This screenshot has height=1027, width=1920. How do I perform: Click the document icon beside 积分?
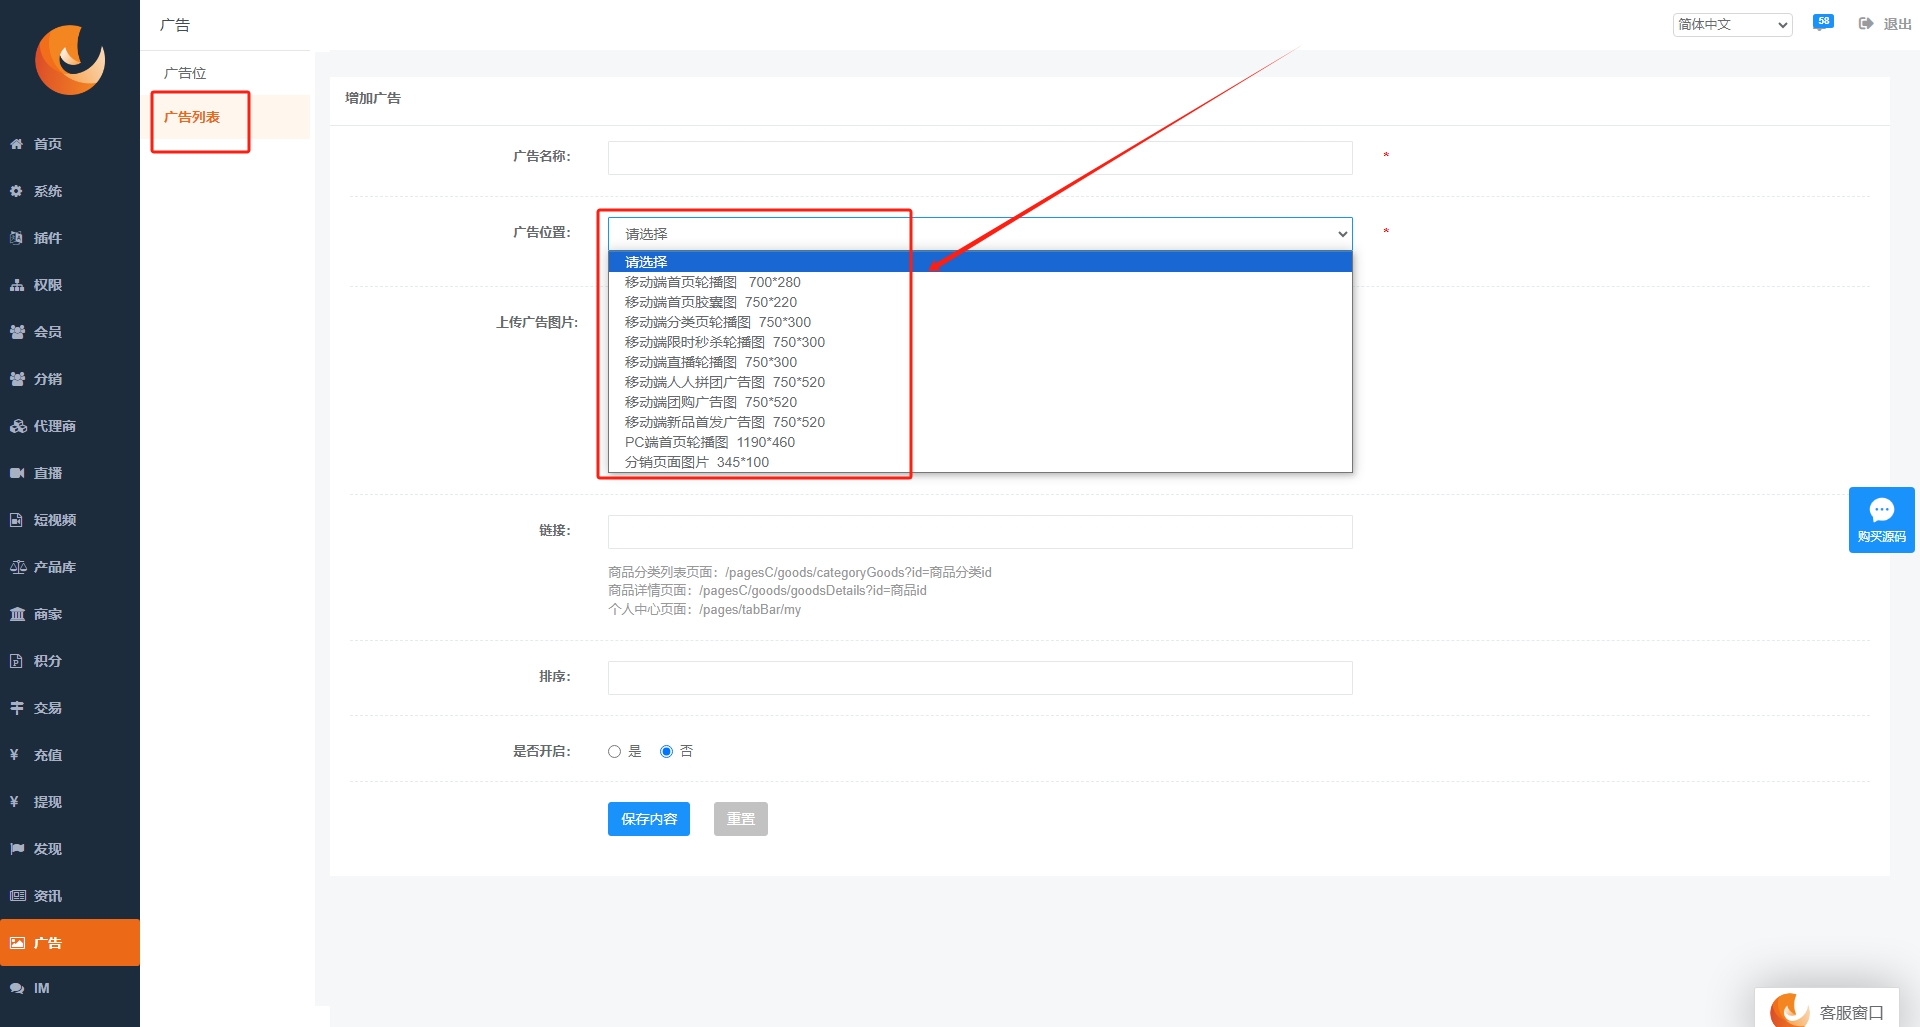[x=17, y=661]
